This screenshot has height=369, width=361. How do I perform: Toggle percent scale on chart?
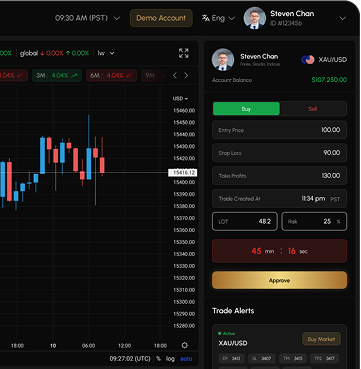click(x=158, y=359)
